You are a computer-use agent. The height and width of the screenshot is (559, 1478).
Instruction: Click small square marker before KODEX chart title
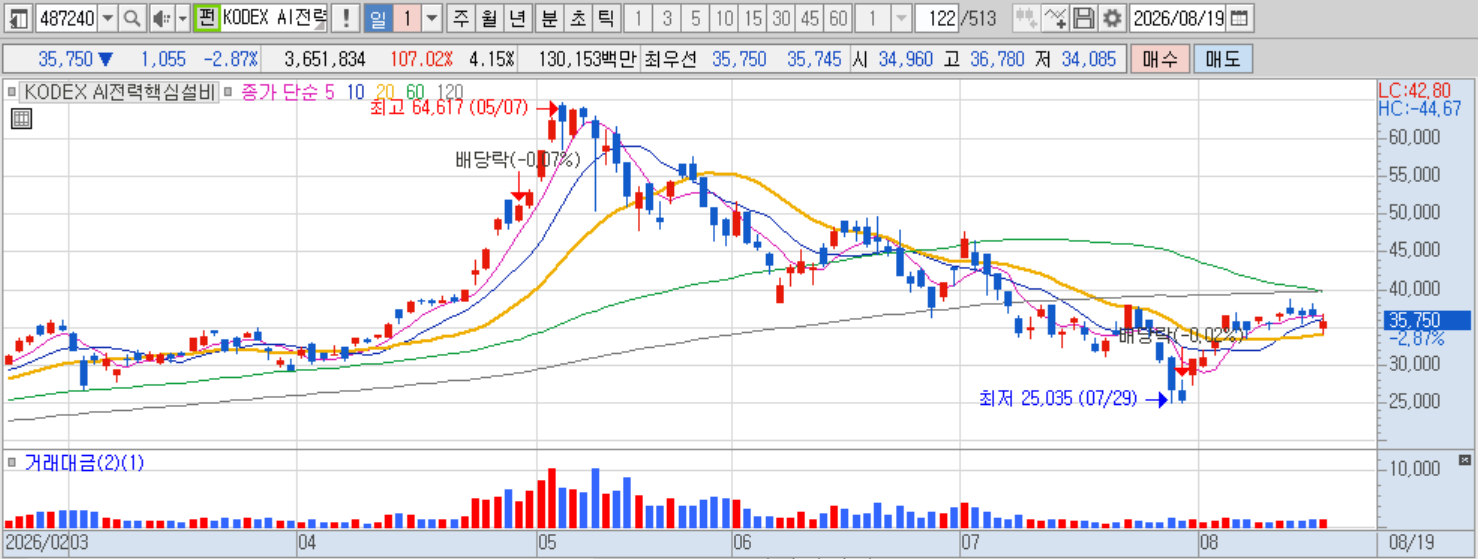pyautogui.click(x=12, y=92)
